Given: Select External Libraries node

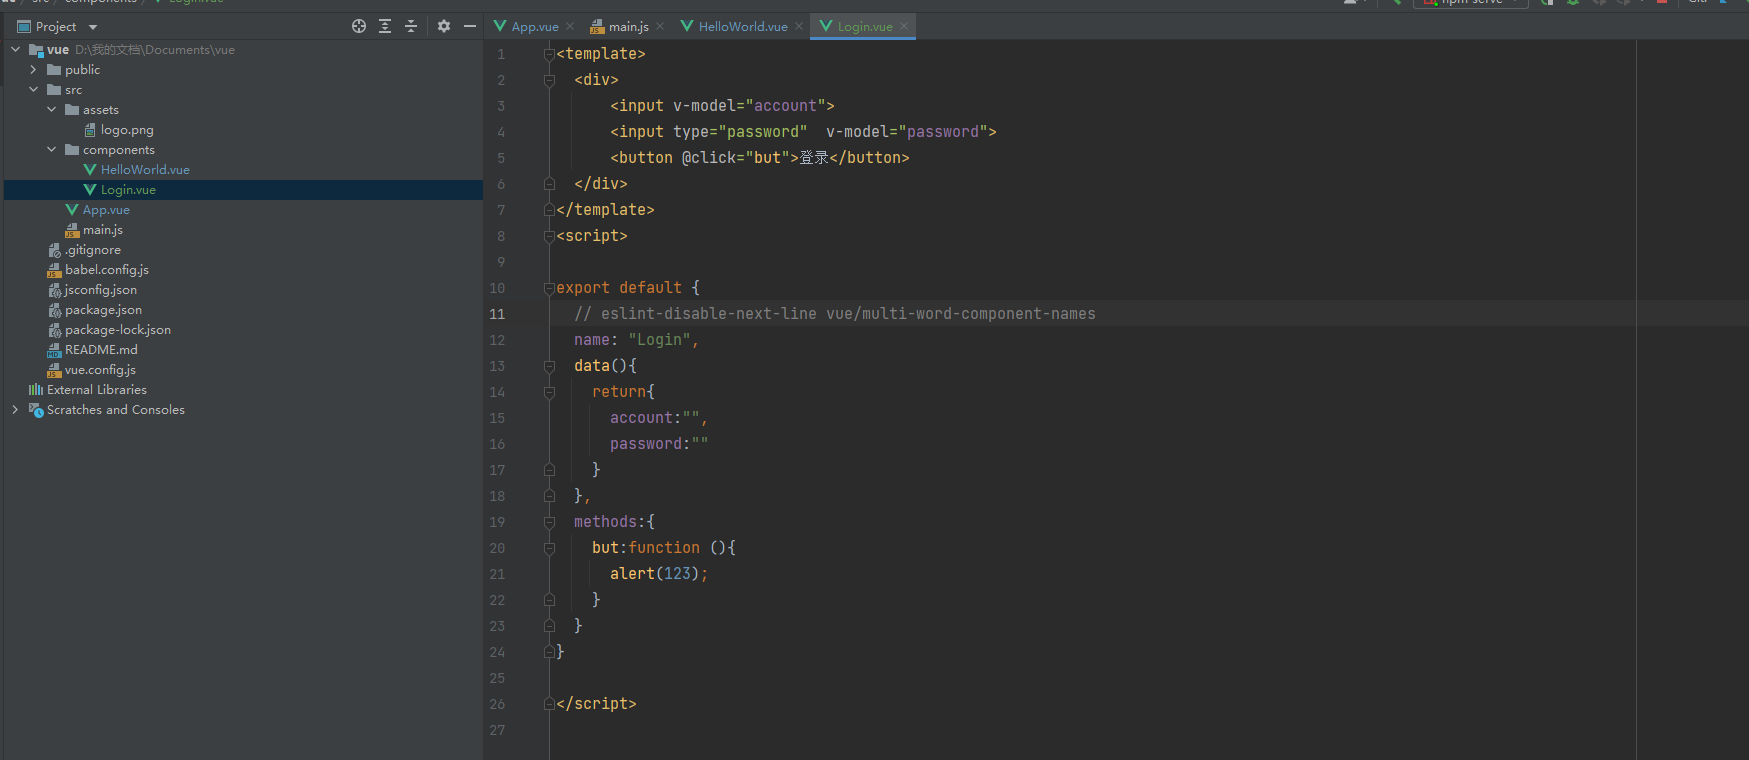Looking at the screenshot, I should point(96,390).
